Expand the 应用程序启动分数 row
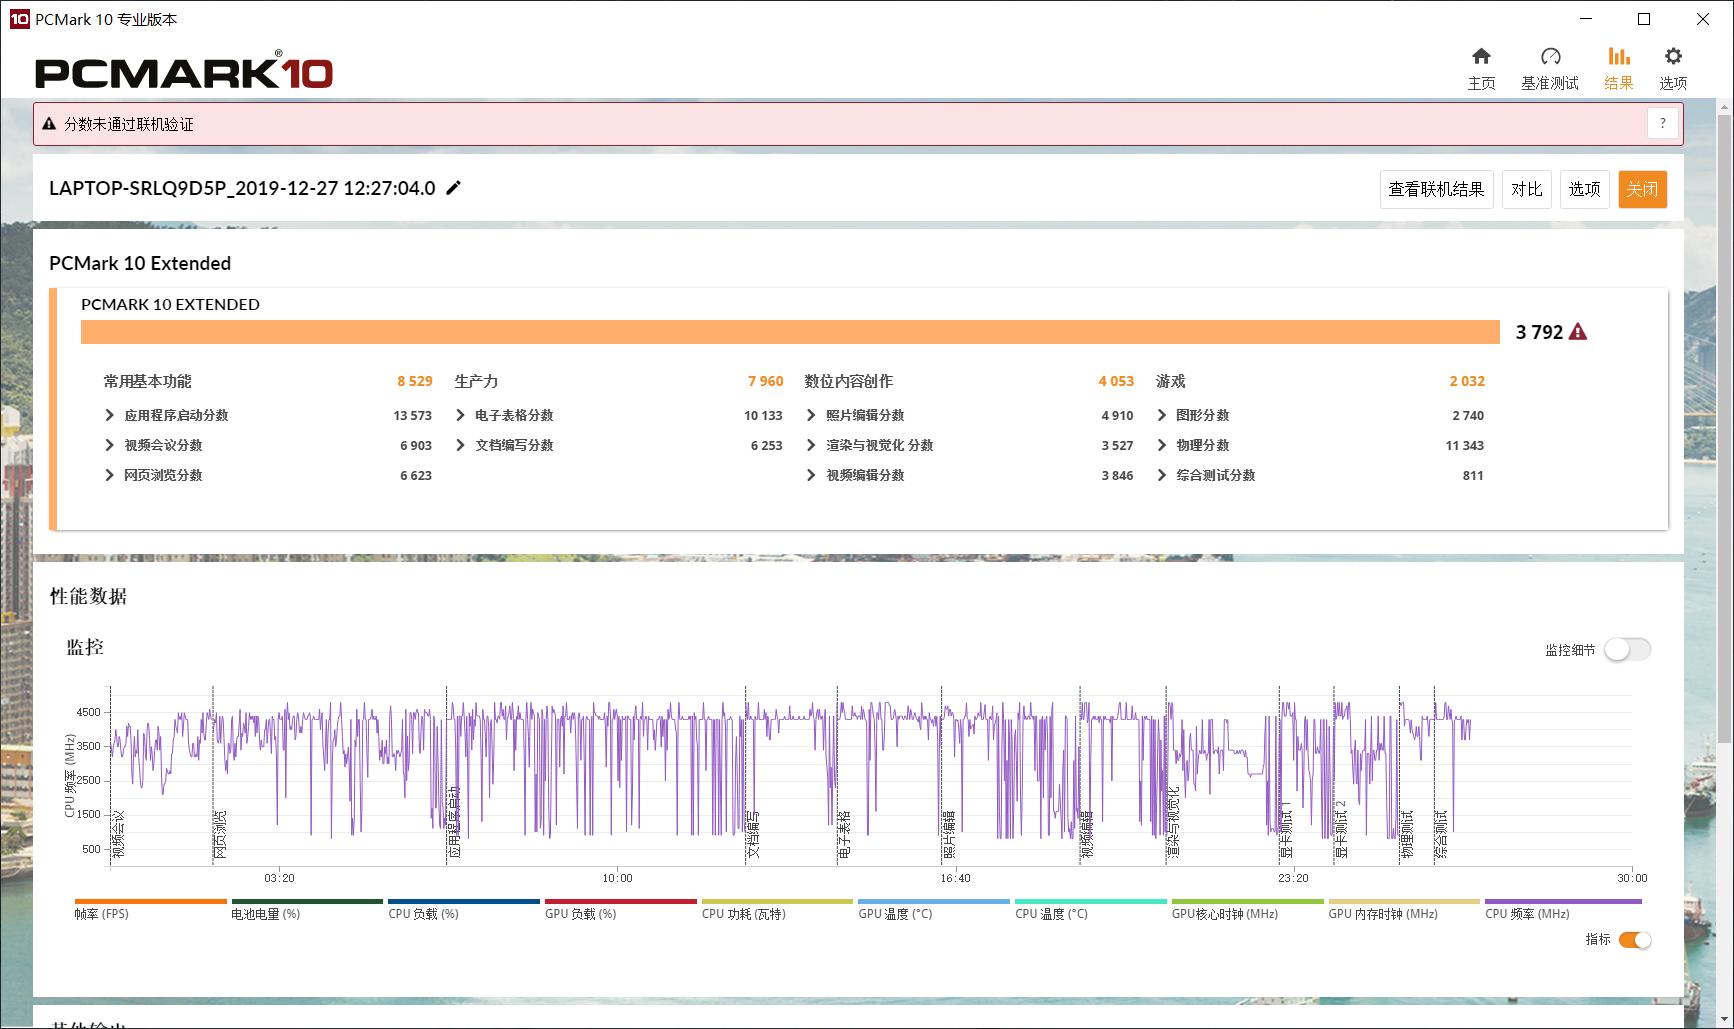 [110, 415]
